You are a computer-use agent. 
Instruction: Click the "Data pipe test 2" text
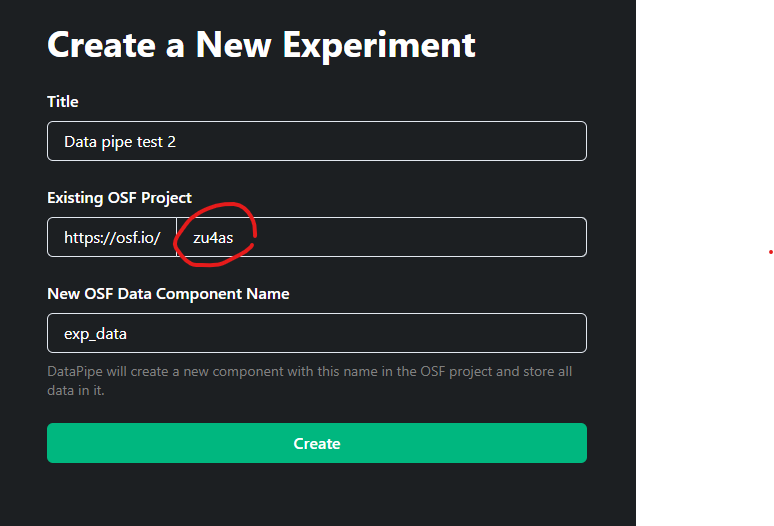tap(120, 142)
